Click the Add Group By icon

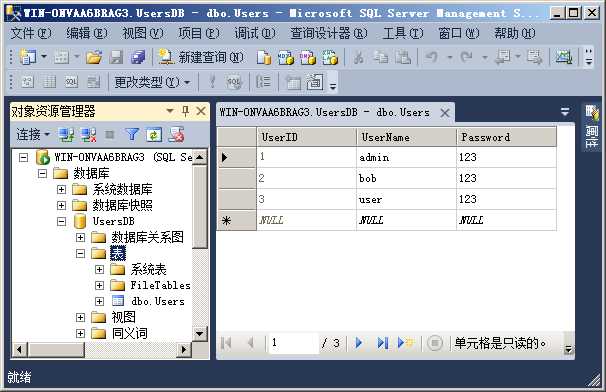pos(263,82)
